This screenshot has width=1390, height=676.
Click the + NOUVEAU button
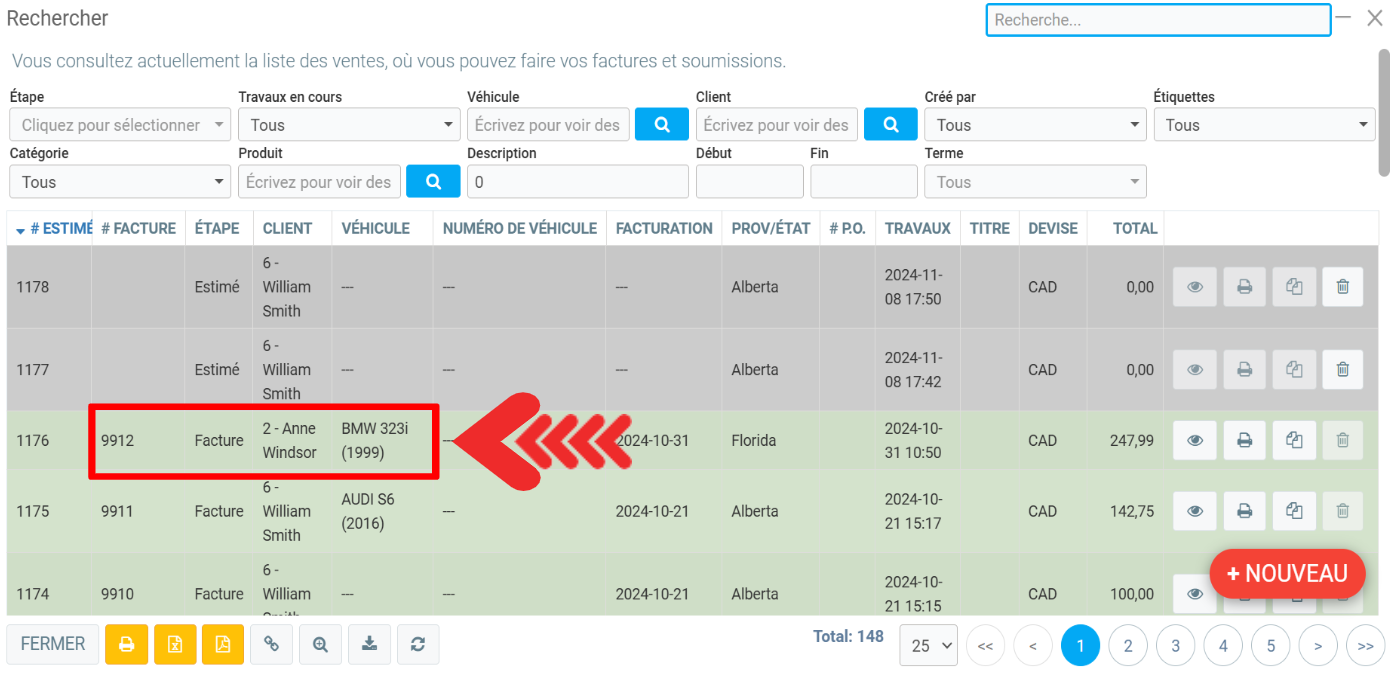point(1287,574)
